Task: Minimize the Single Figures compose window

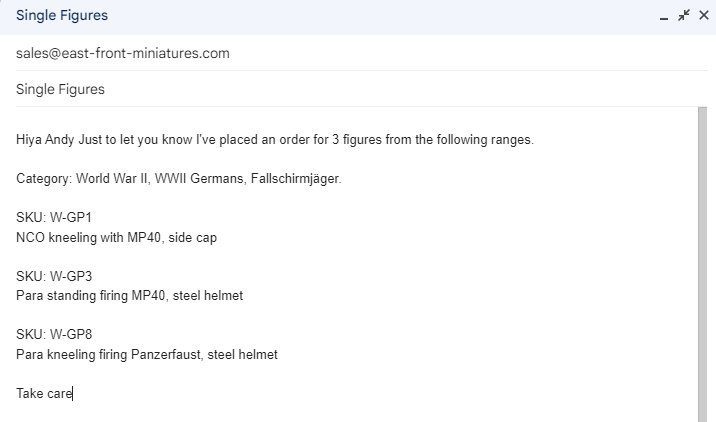Action: (664, 17)
